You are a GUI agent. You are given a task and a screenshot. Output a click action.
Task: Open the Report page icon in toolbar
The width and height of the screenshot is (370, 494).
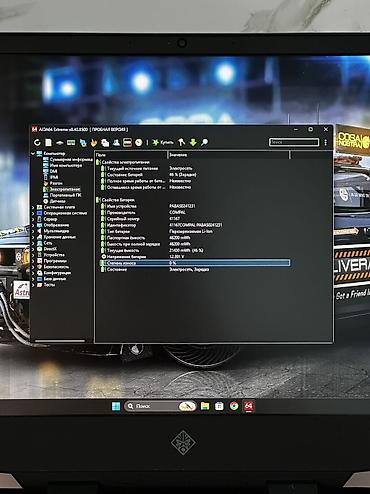(x=49, y=143)
